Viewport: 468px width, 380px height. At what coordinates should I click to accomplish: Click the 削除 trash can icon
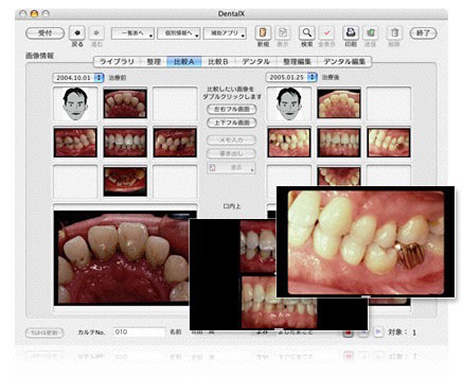tap(394, 33)
